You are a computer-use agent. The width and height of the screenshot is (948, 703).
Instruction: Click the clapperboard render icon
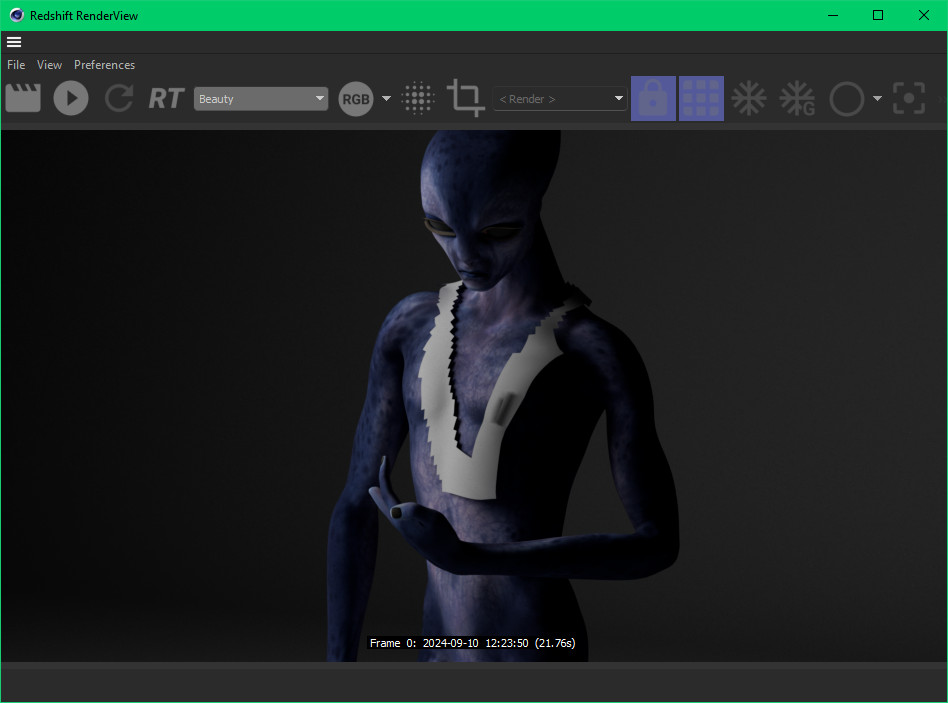[23, 98]
